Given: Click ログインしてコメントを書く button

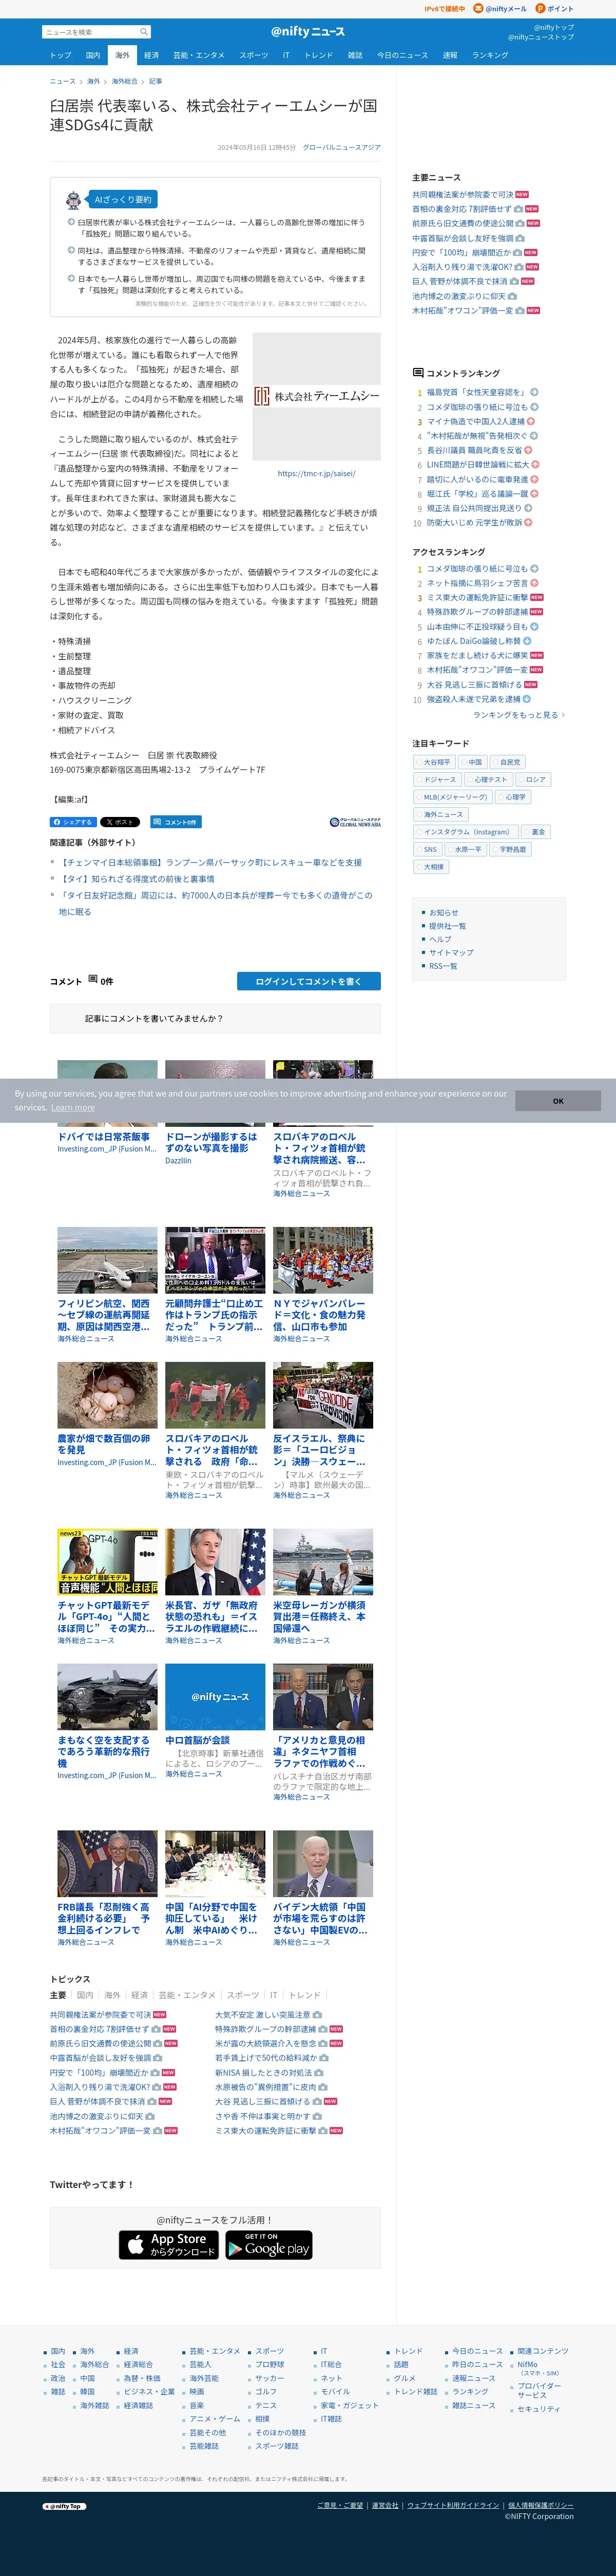Looking at the screenshot, I should pos(309,982).
